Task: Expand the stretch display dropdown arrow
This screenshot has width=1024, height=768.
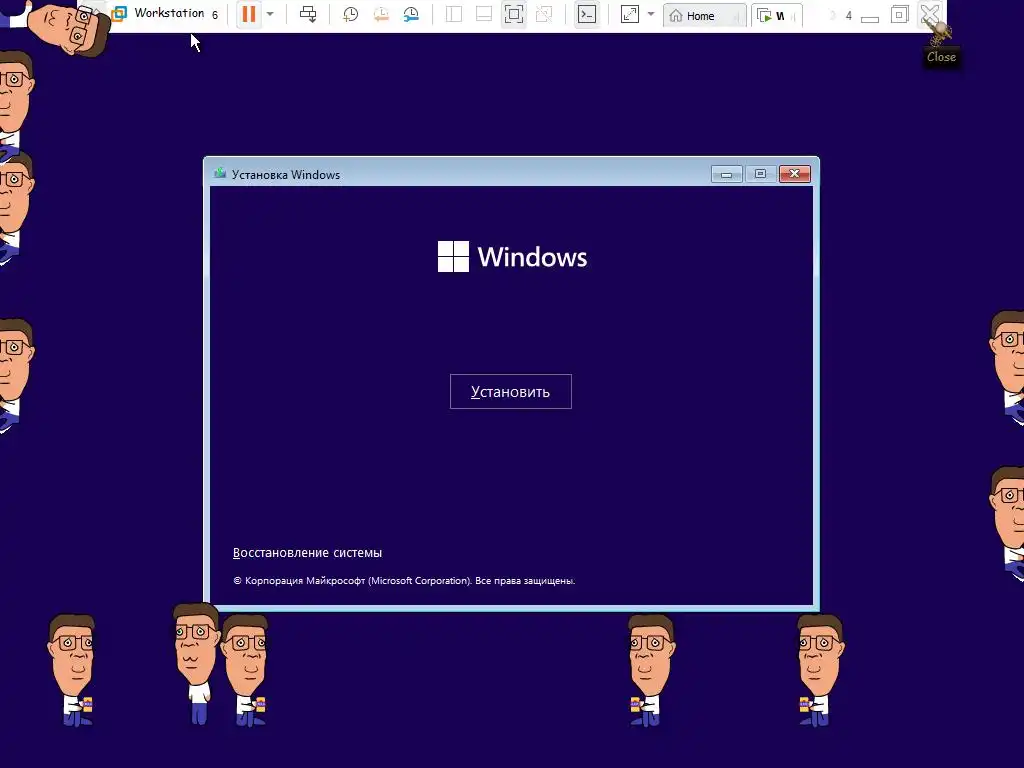Action: [x=650, y=14]
